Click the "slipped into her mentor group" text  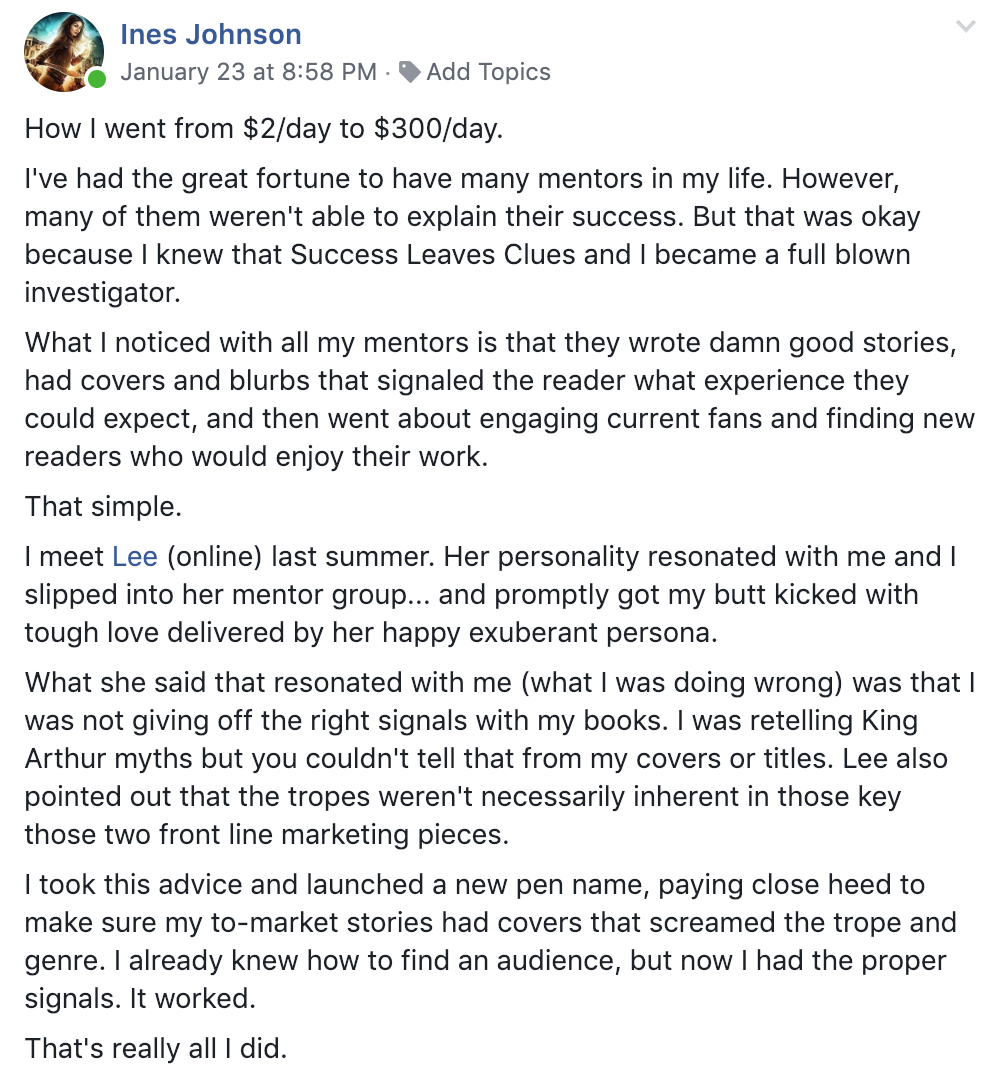coord(216,595)
